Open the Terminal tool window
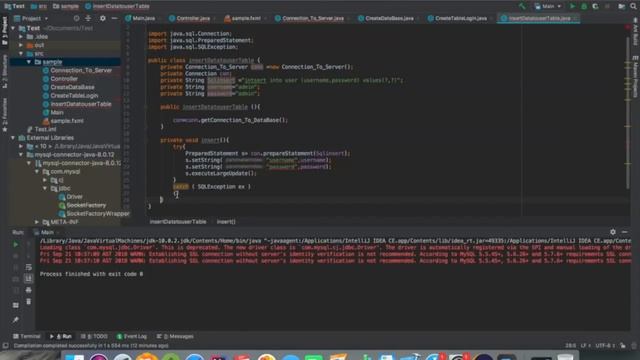The image size is (640, 360). [27, 336]
